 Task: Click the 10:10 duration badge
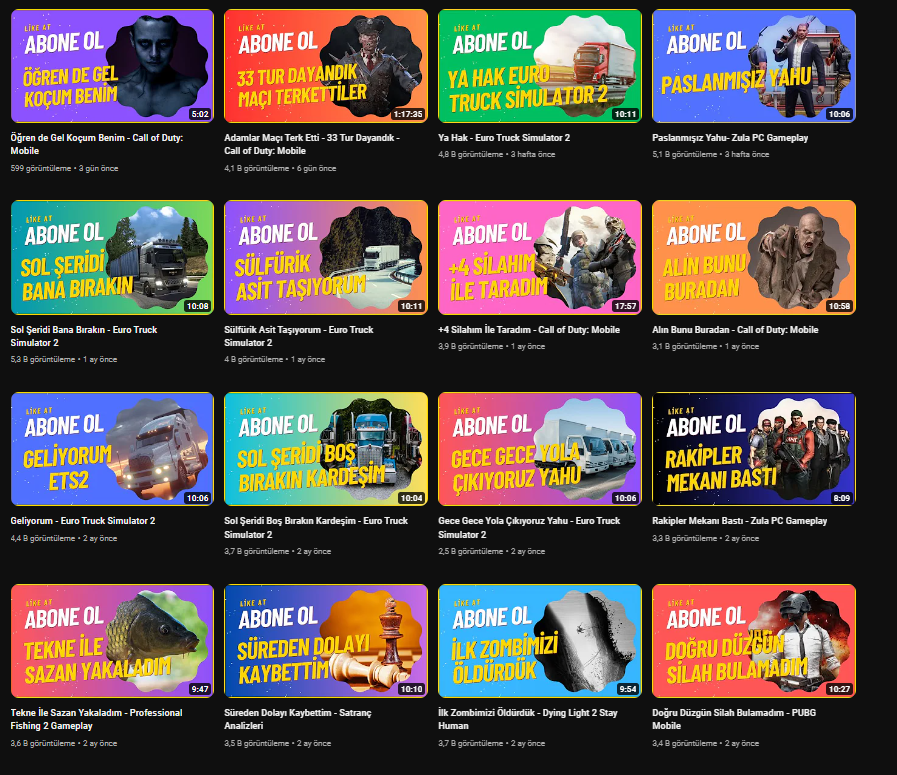[x=411, y=689]
